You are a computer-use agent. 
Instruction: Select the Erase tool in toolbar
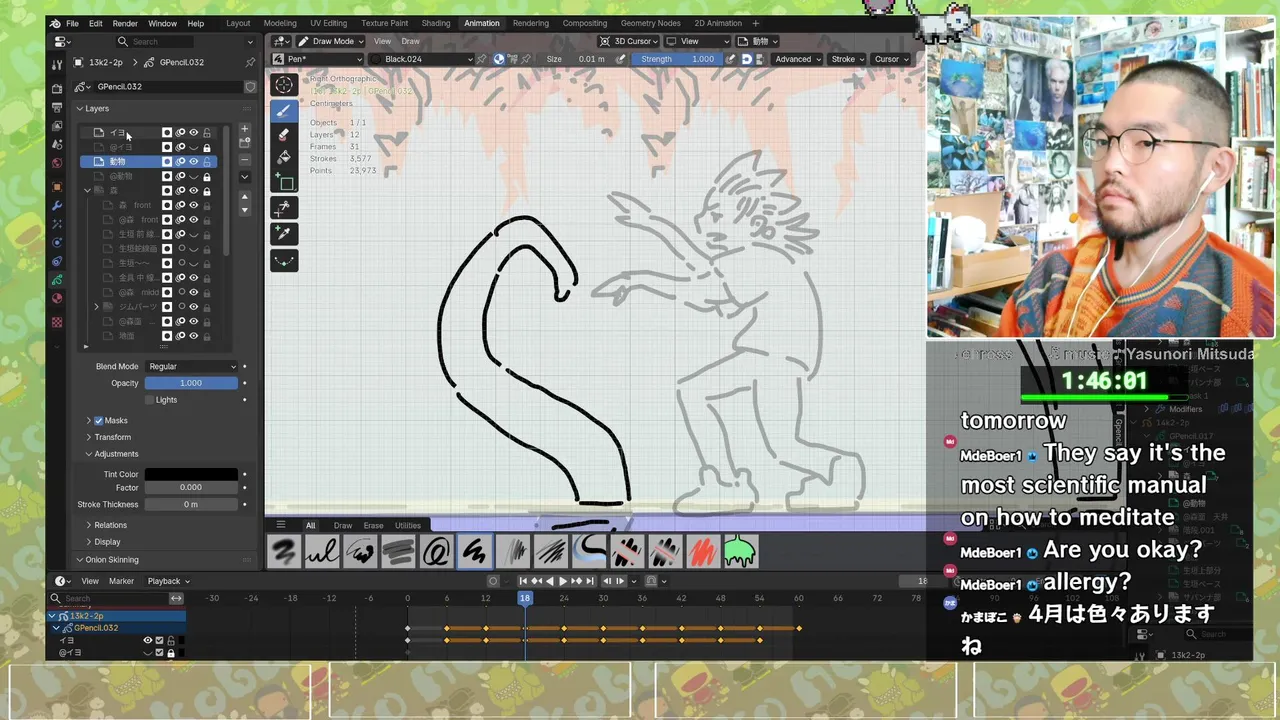coord(284,135)
